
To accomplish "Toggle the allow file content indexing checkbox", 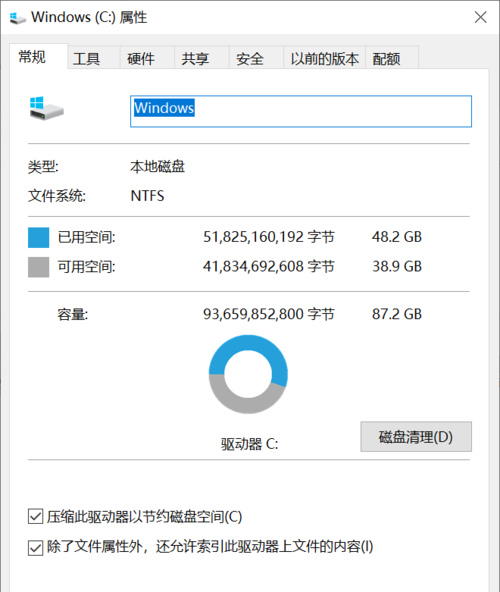I will click(x=35, y=548).
